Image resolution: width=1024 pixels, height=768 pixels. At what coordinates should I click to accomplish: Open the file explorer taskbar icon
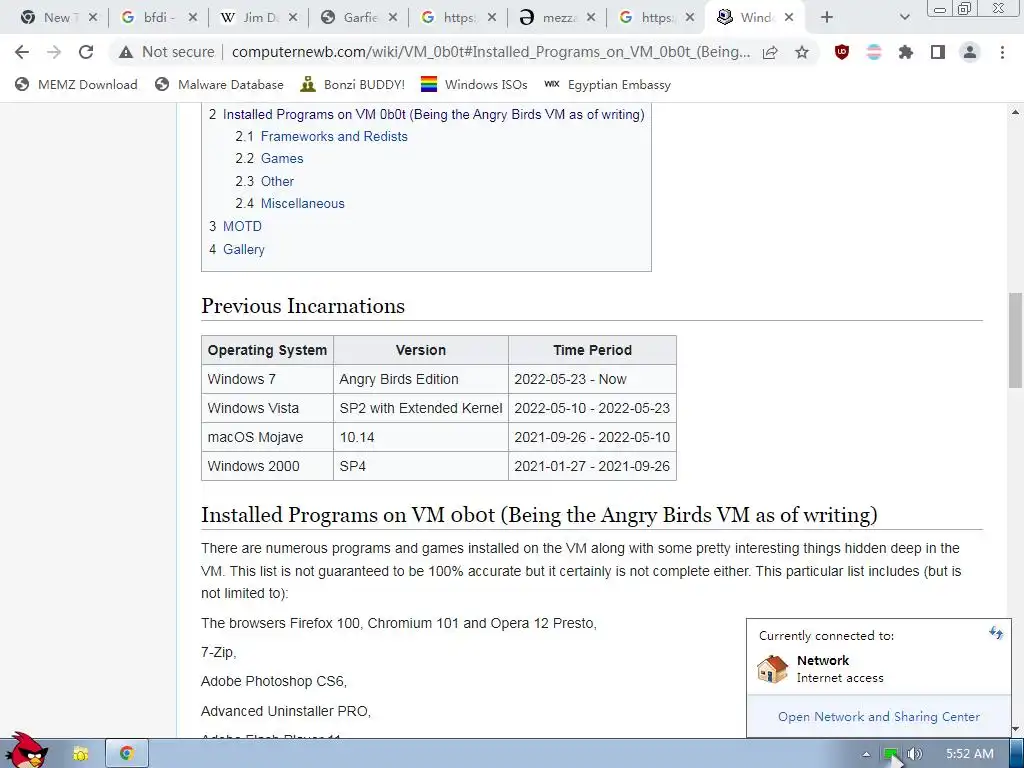point(80,754)
